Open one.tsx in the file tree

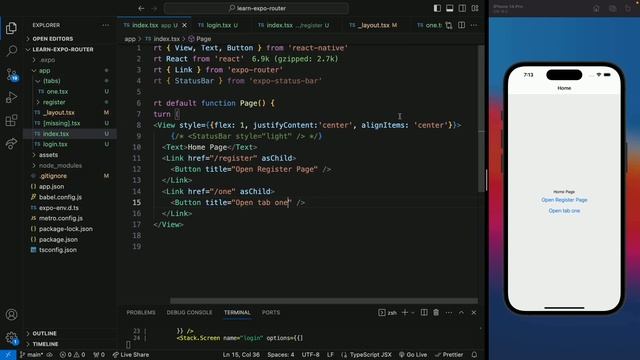click(x=57, y=92)
